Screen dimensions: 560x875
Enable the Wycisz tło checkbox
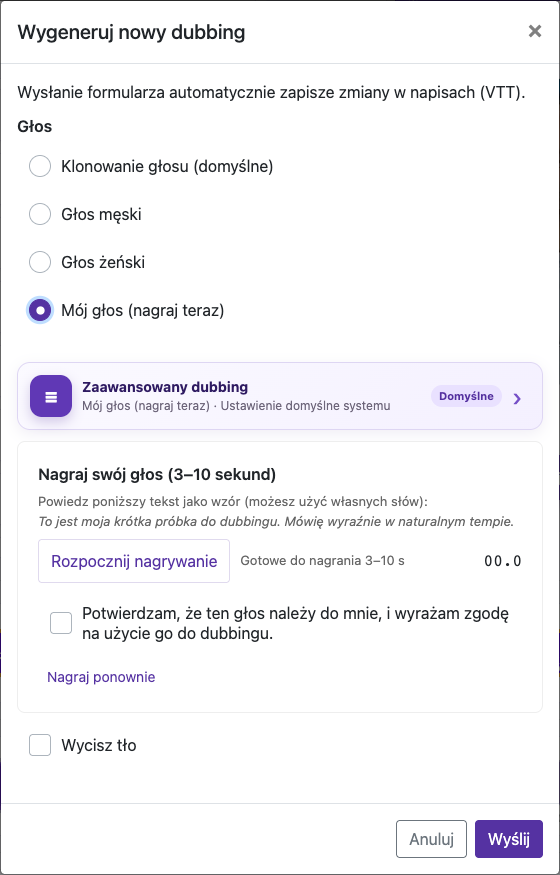click(x=40, y=746)
